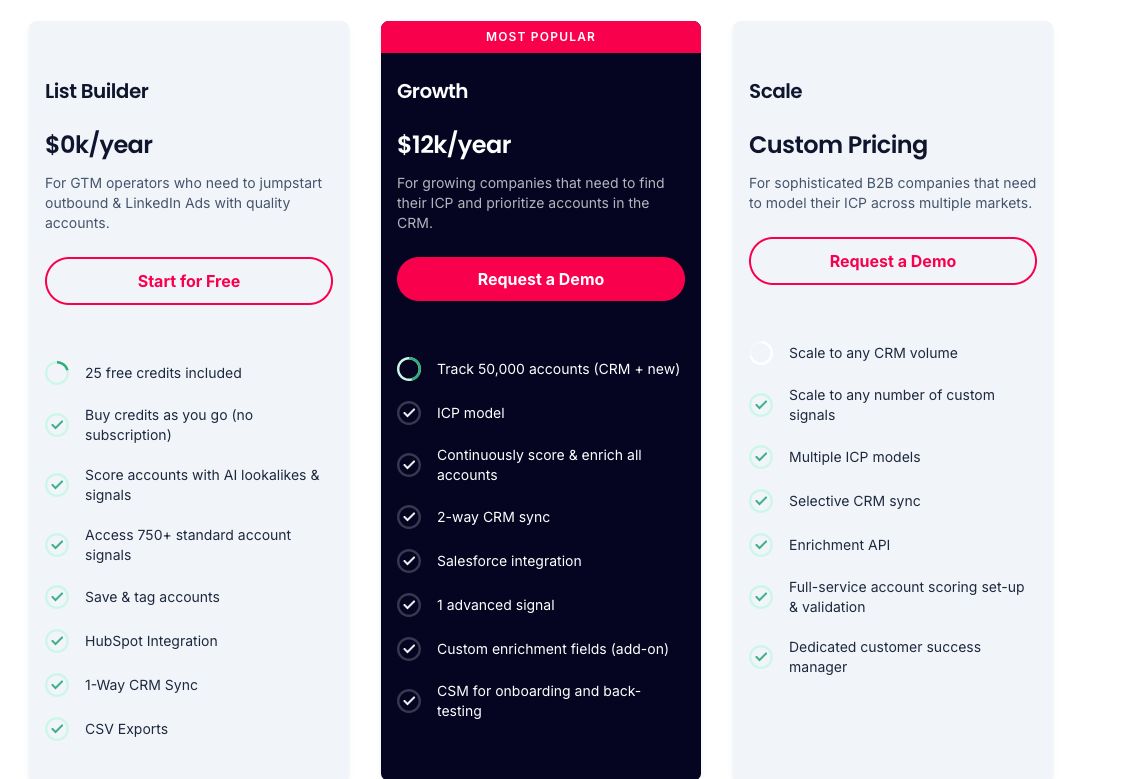This screenshot has width=1126, height=779.
Task: Click checkmark icon next to CSV Exports
Action: coord(57,729)
